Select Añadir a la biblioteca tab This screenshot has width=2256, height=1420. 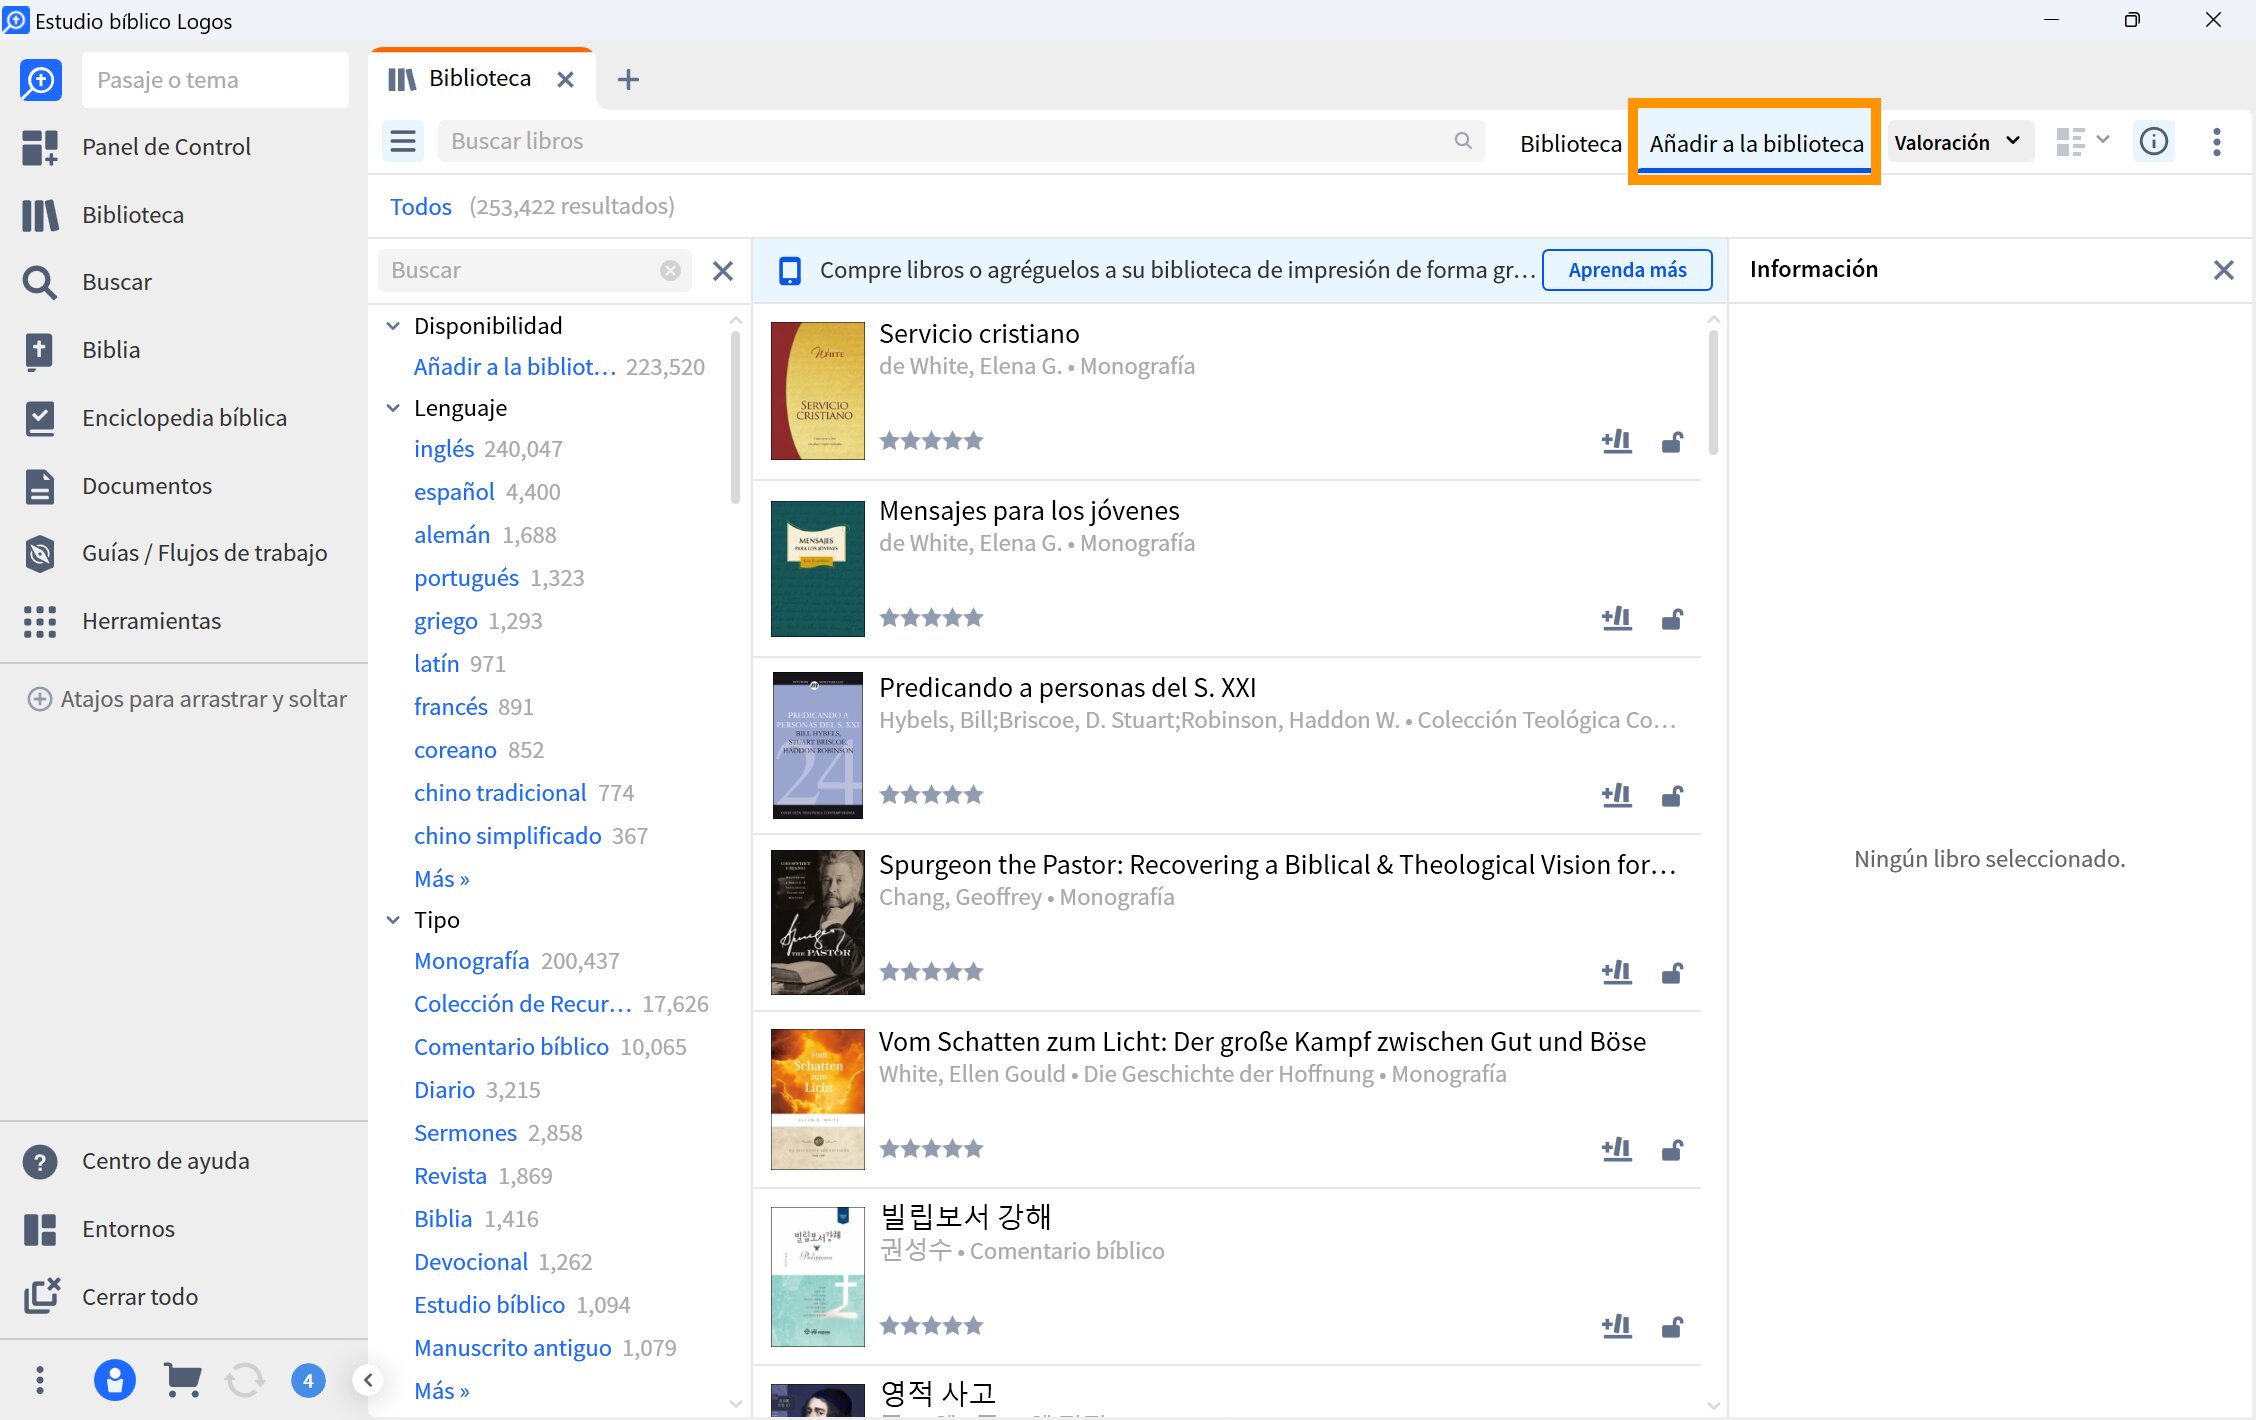[x=1756, y=143]
